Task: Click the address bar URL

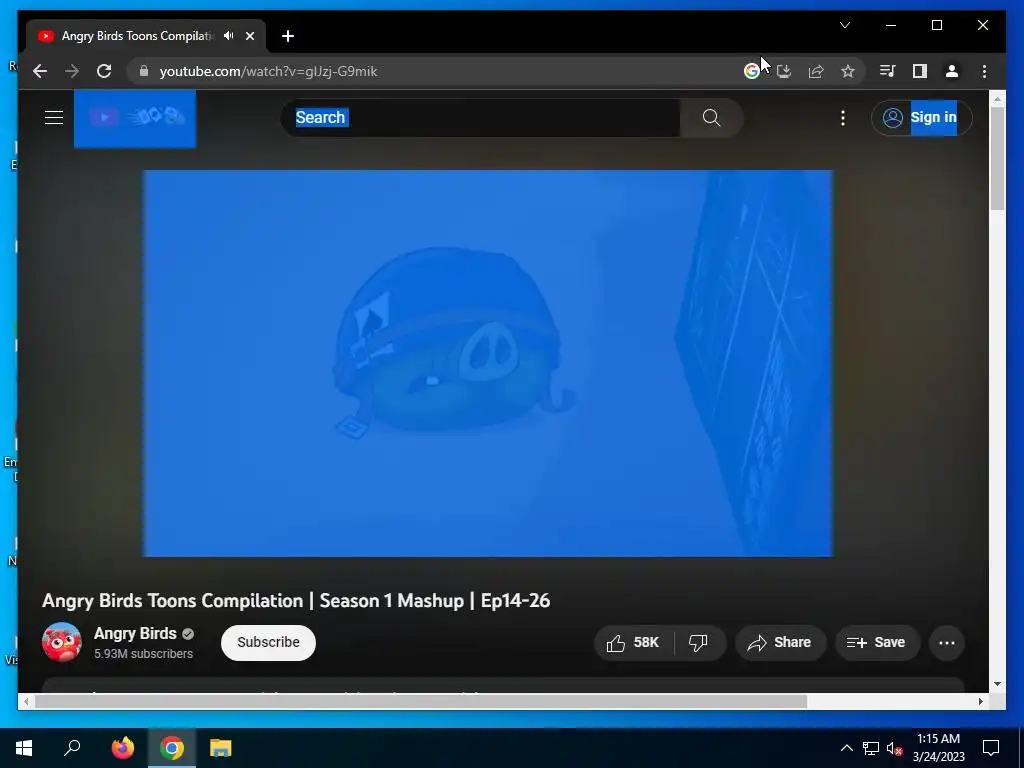Action: pos(268,71)
